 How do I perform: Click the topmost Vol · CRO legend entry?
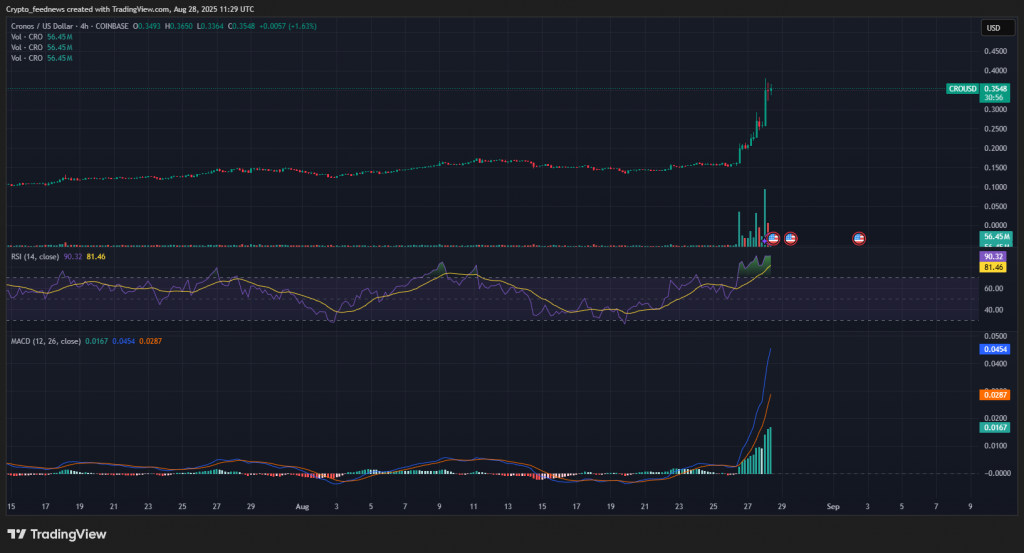point(27,36)
